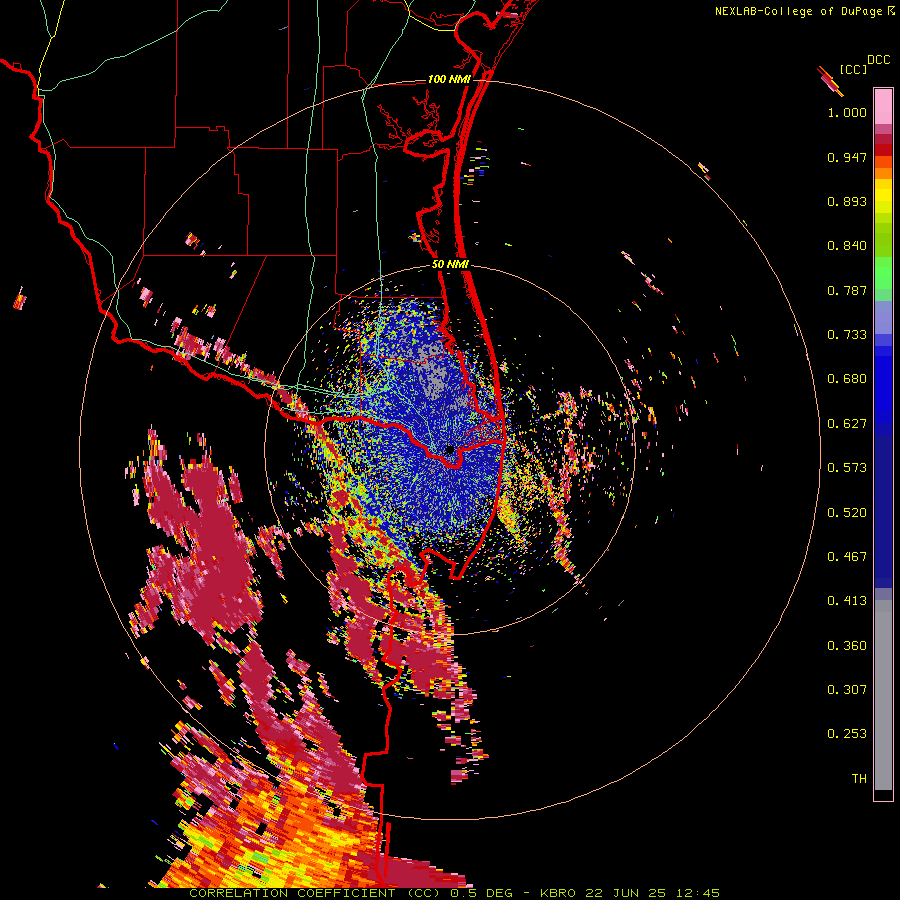The width and height of the screenshot is (900, 900).
Task: Select the 1.000 scale value
Action: tap(847, 112)
